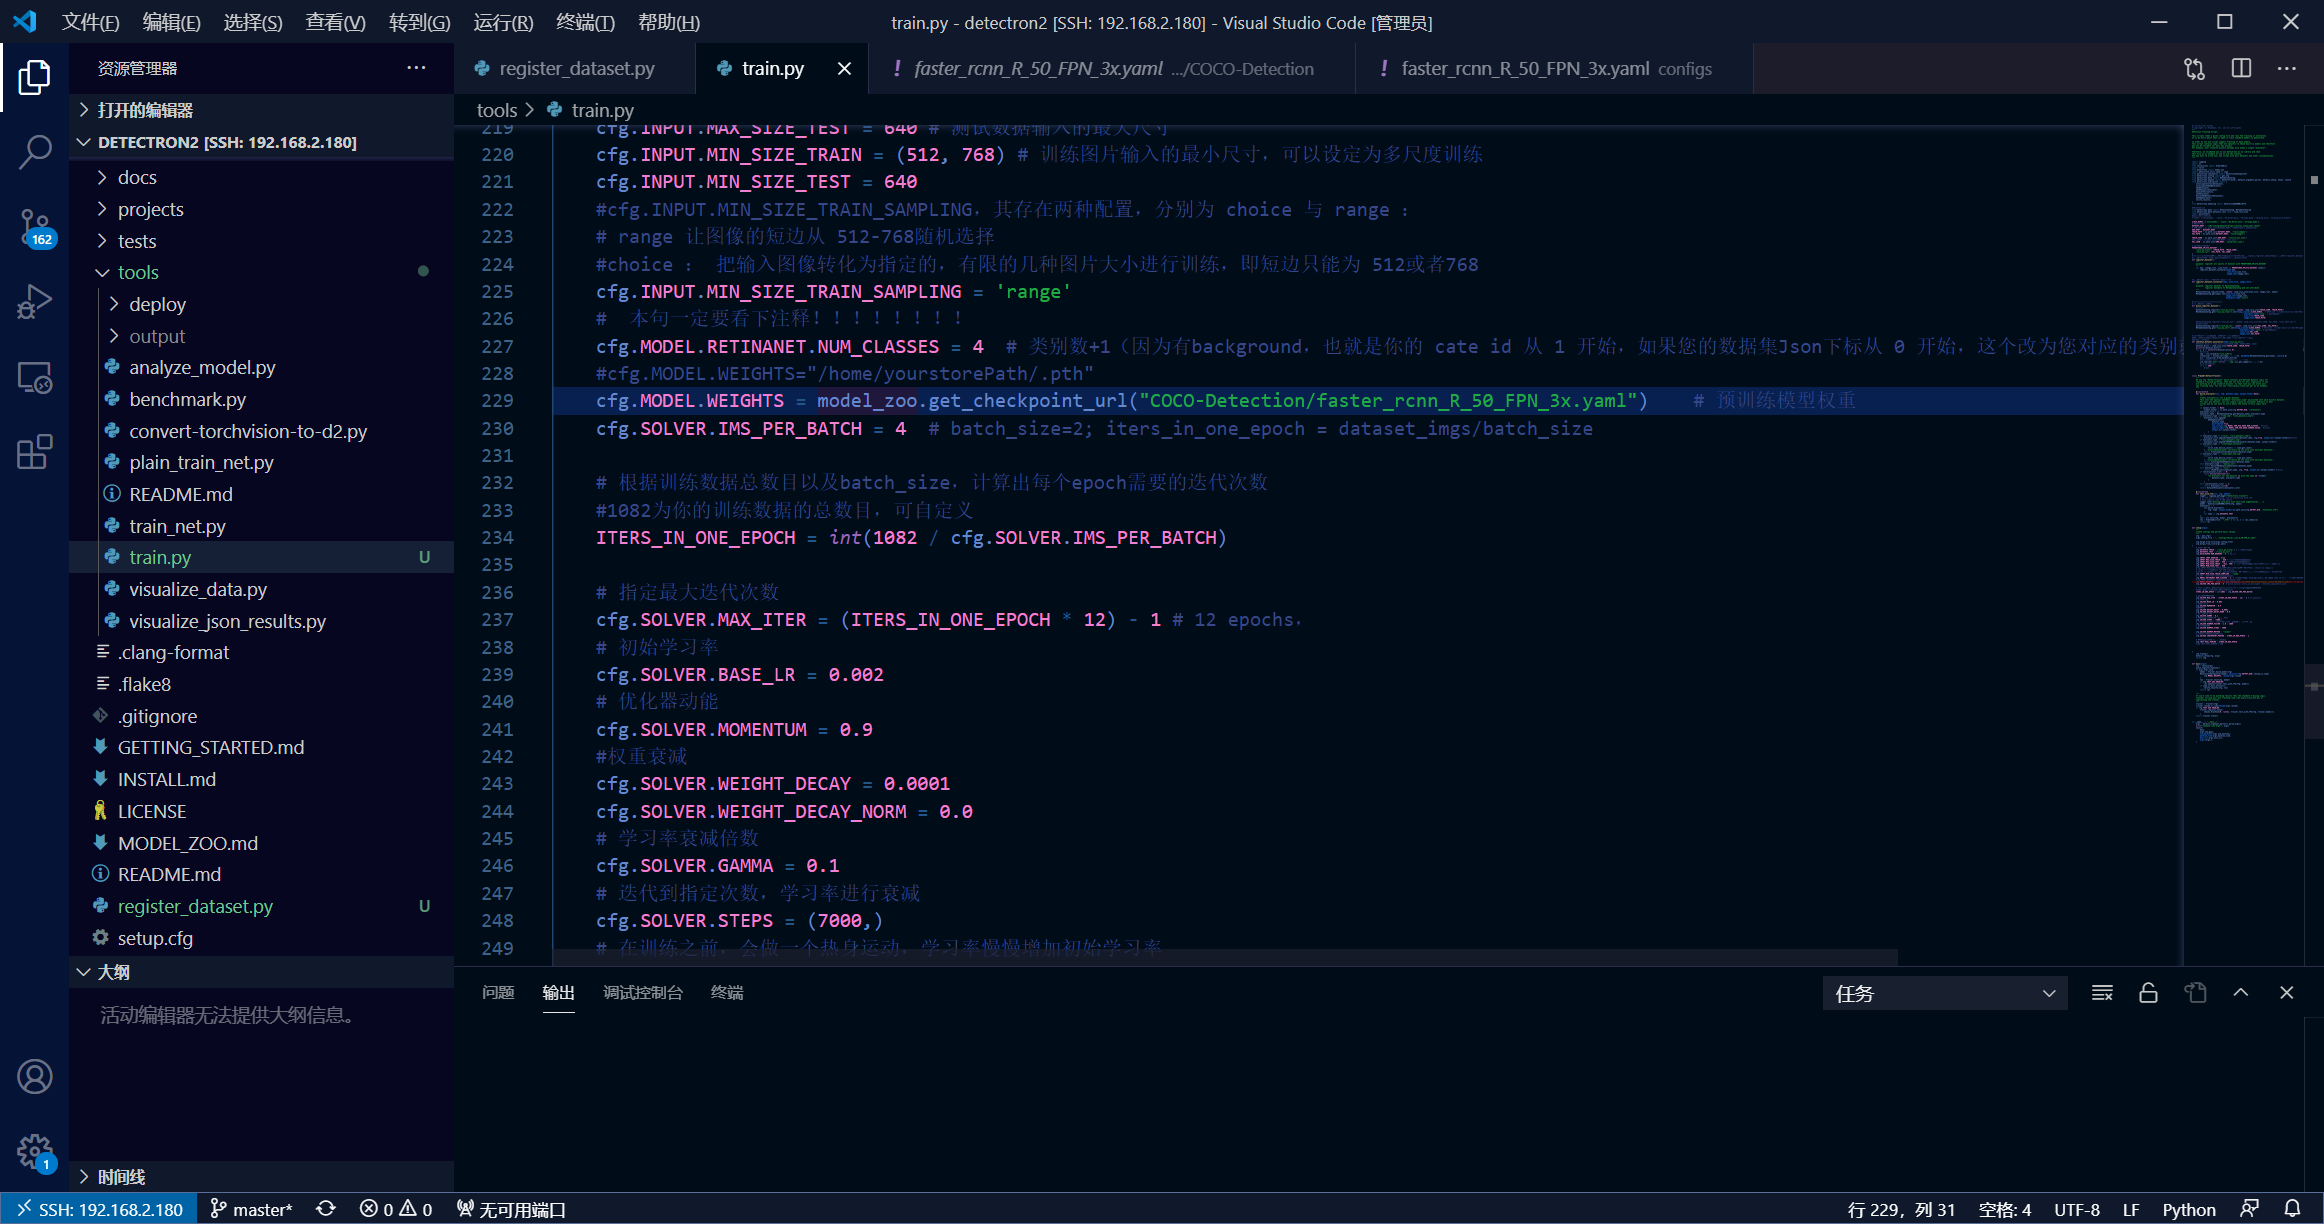Click the errors and warnings status indicator
2324x1224 pixels.
(x=396, y=1208)
